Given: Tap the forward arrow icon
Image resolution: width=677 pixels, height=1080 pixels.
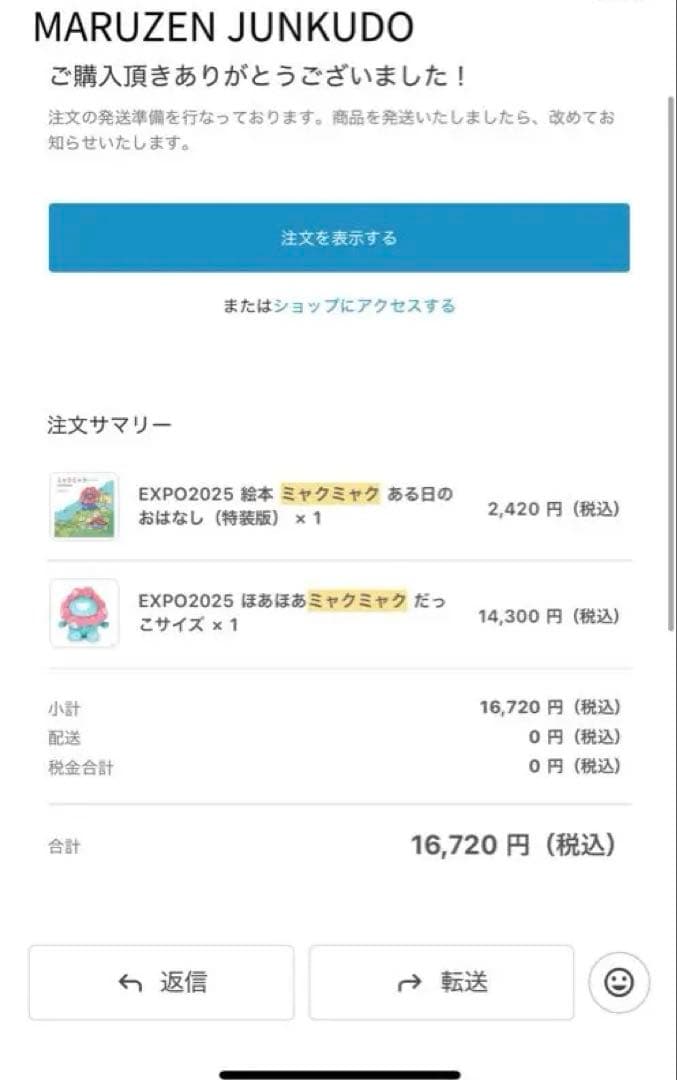Looking at the screenshot, I should (410, 982).
